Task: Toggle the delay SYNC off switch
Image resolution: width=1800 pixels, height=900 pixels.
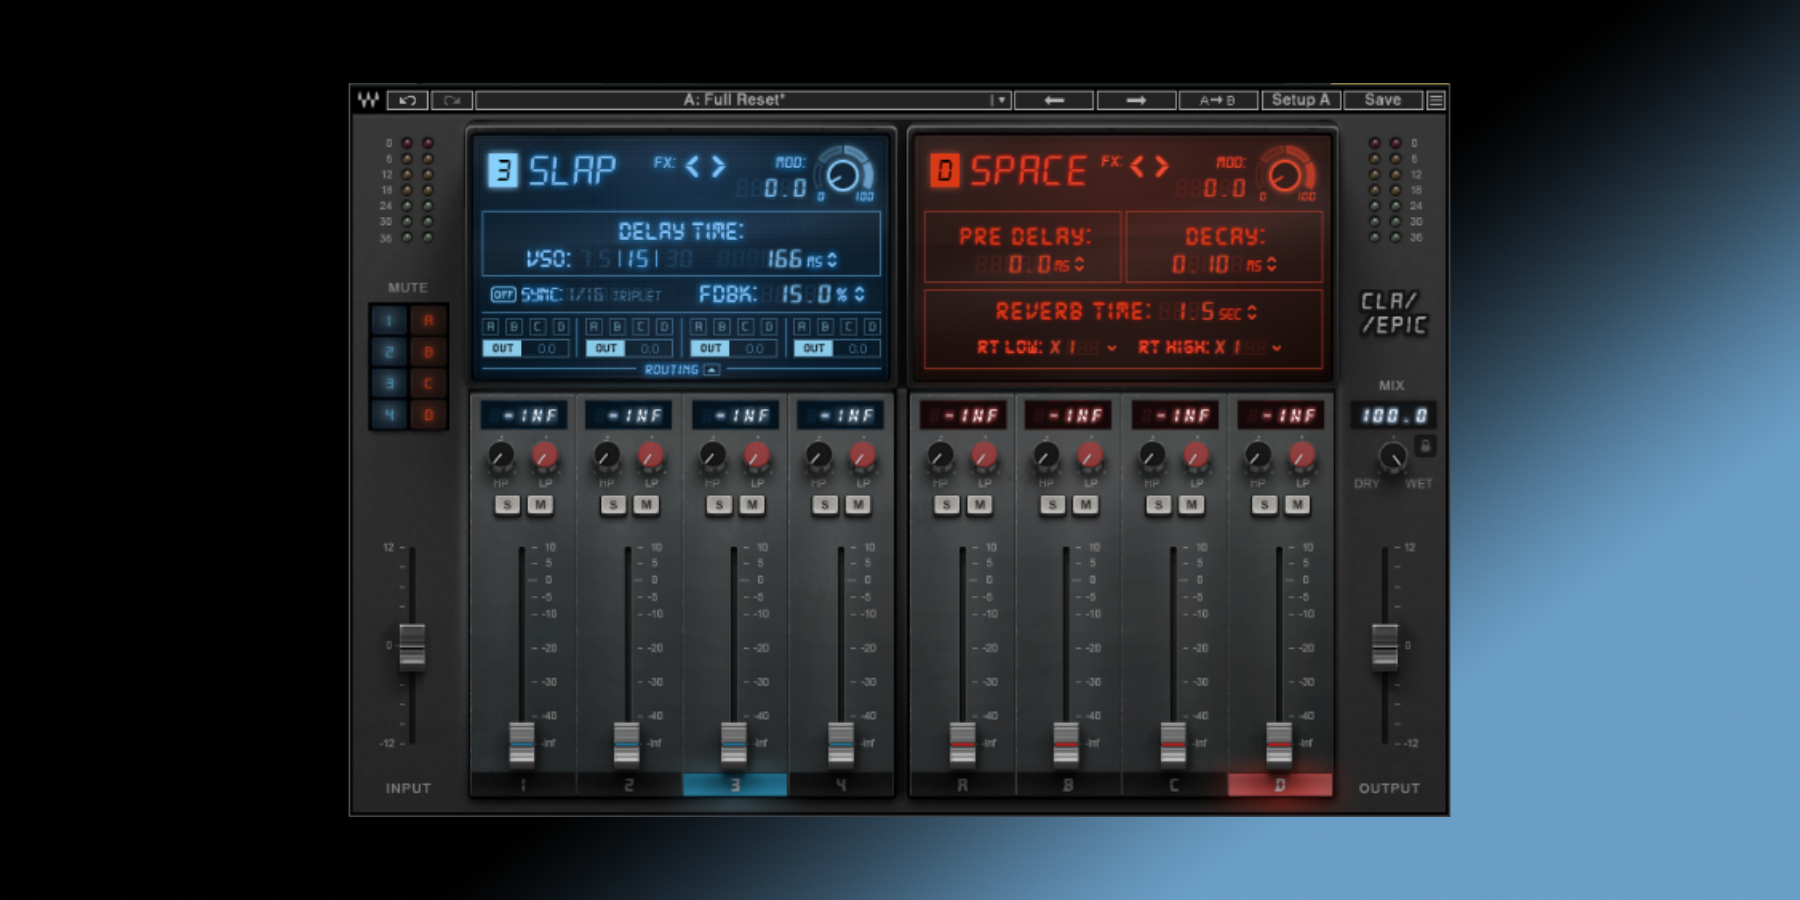Action: [502, 294]
